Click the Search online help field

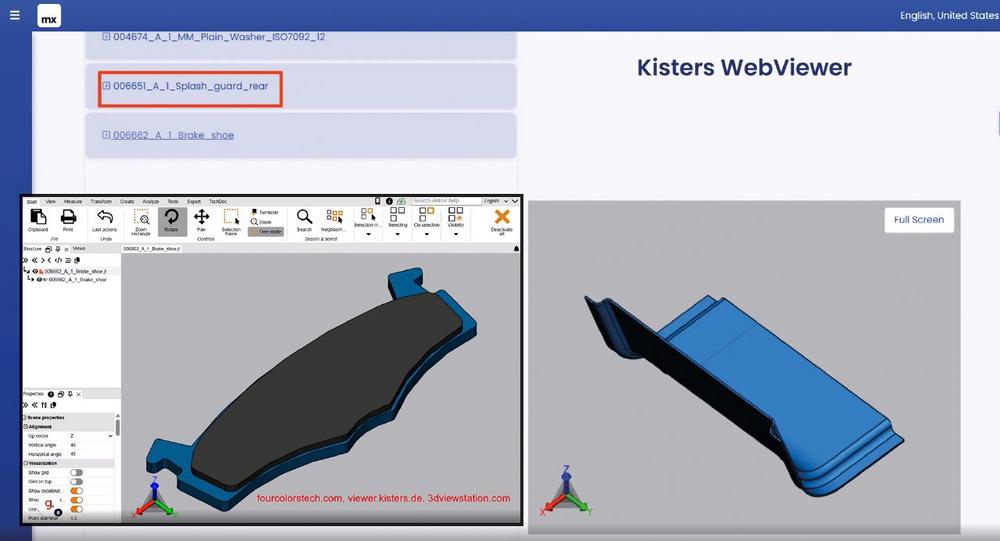[446, 201]
